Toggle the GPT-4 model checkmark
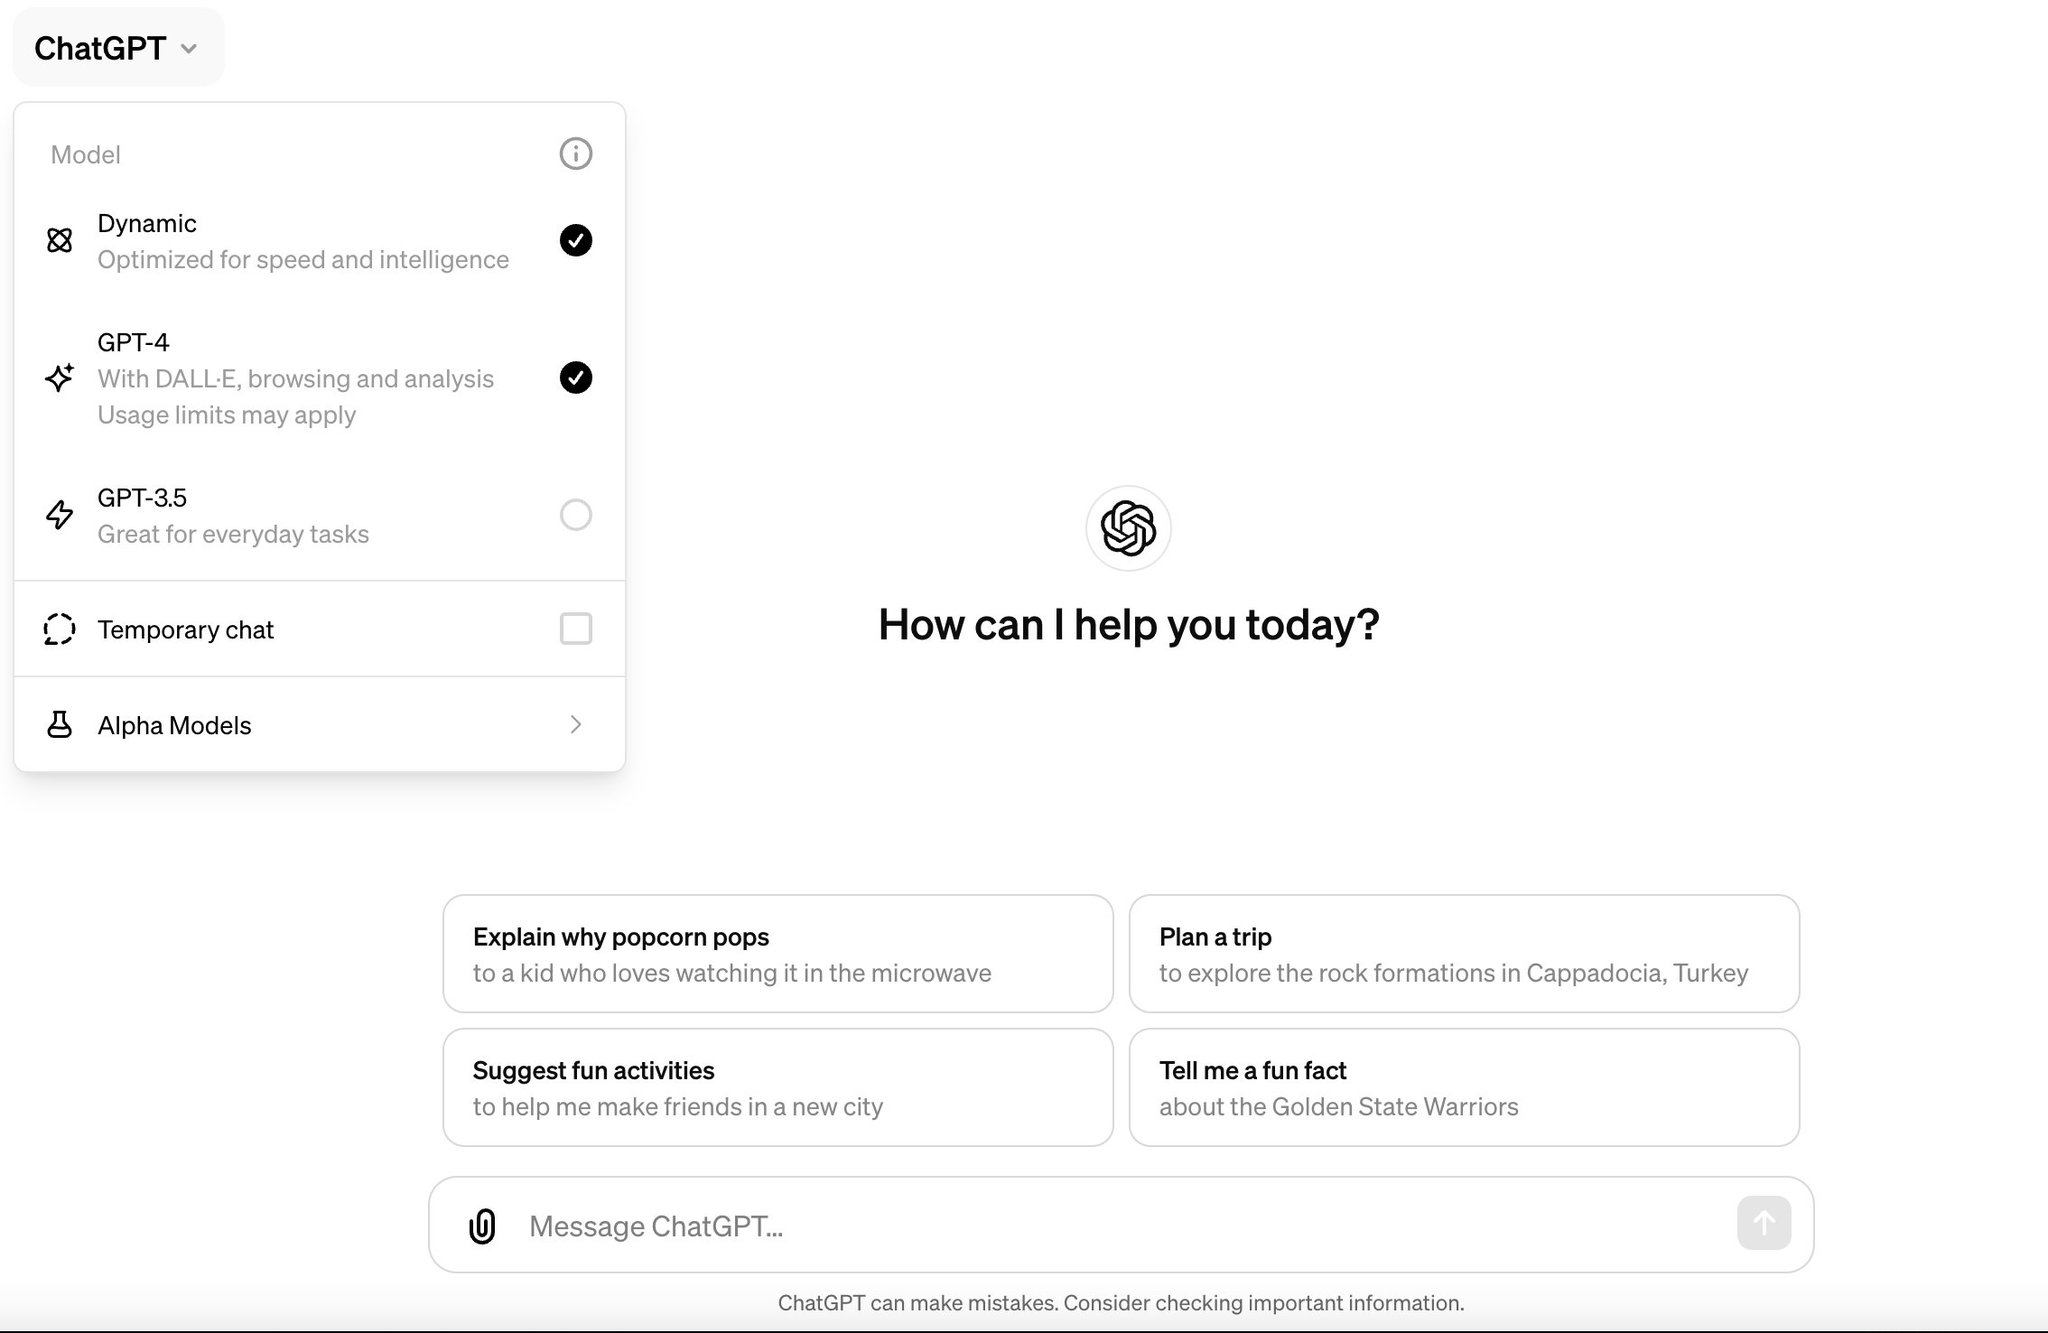The image size is (2048, 1333). pyautogui.click(x=575, y=377)
